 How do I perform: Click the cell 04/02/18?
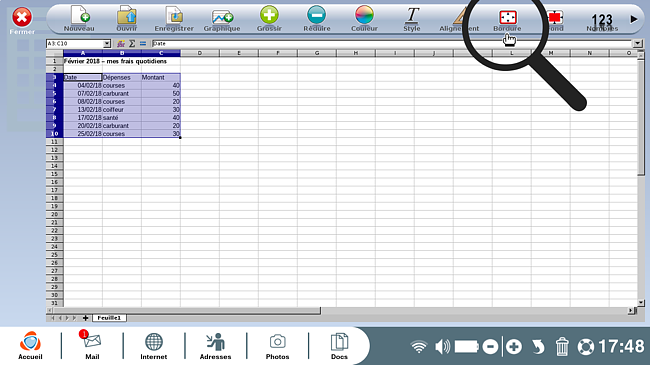coord(82,85)
